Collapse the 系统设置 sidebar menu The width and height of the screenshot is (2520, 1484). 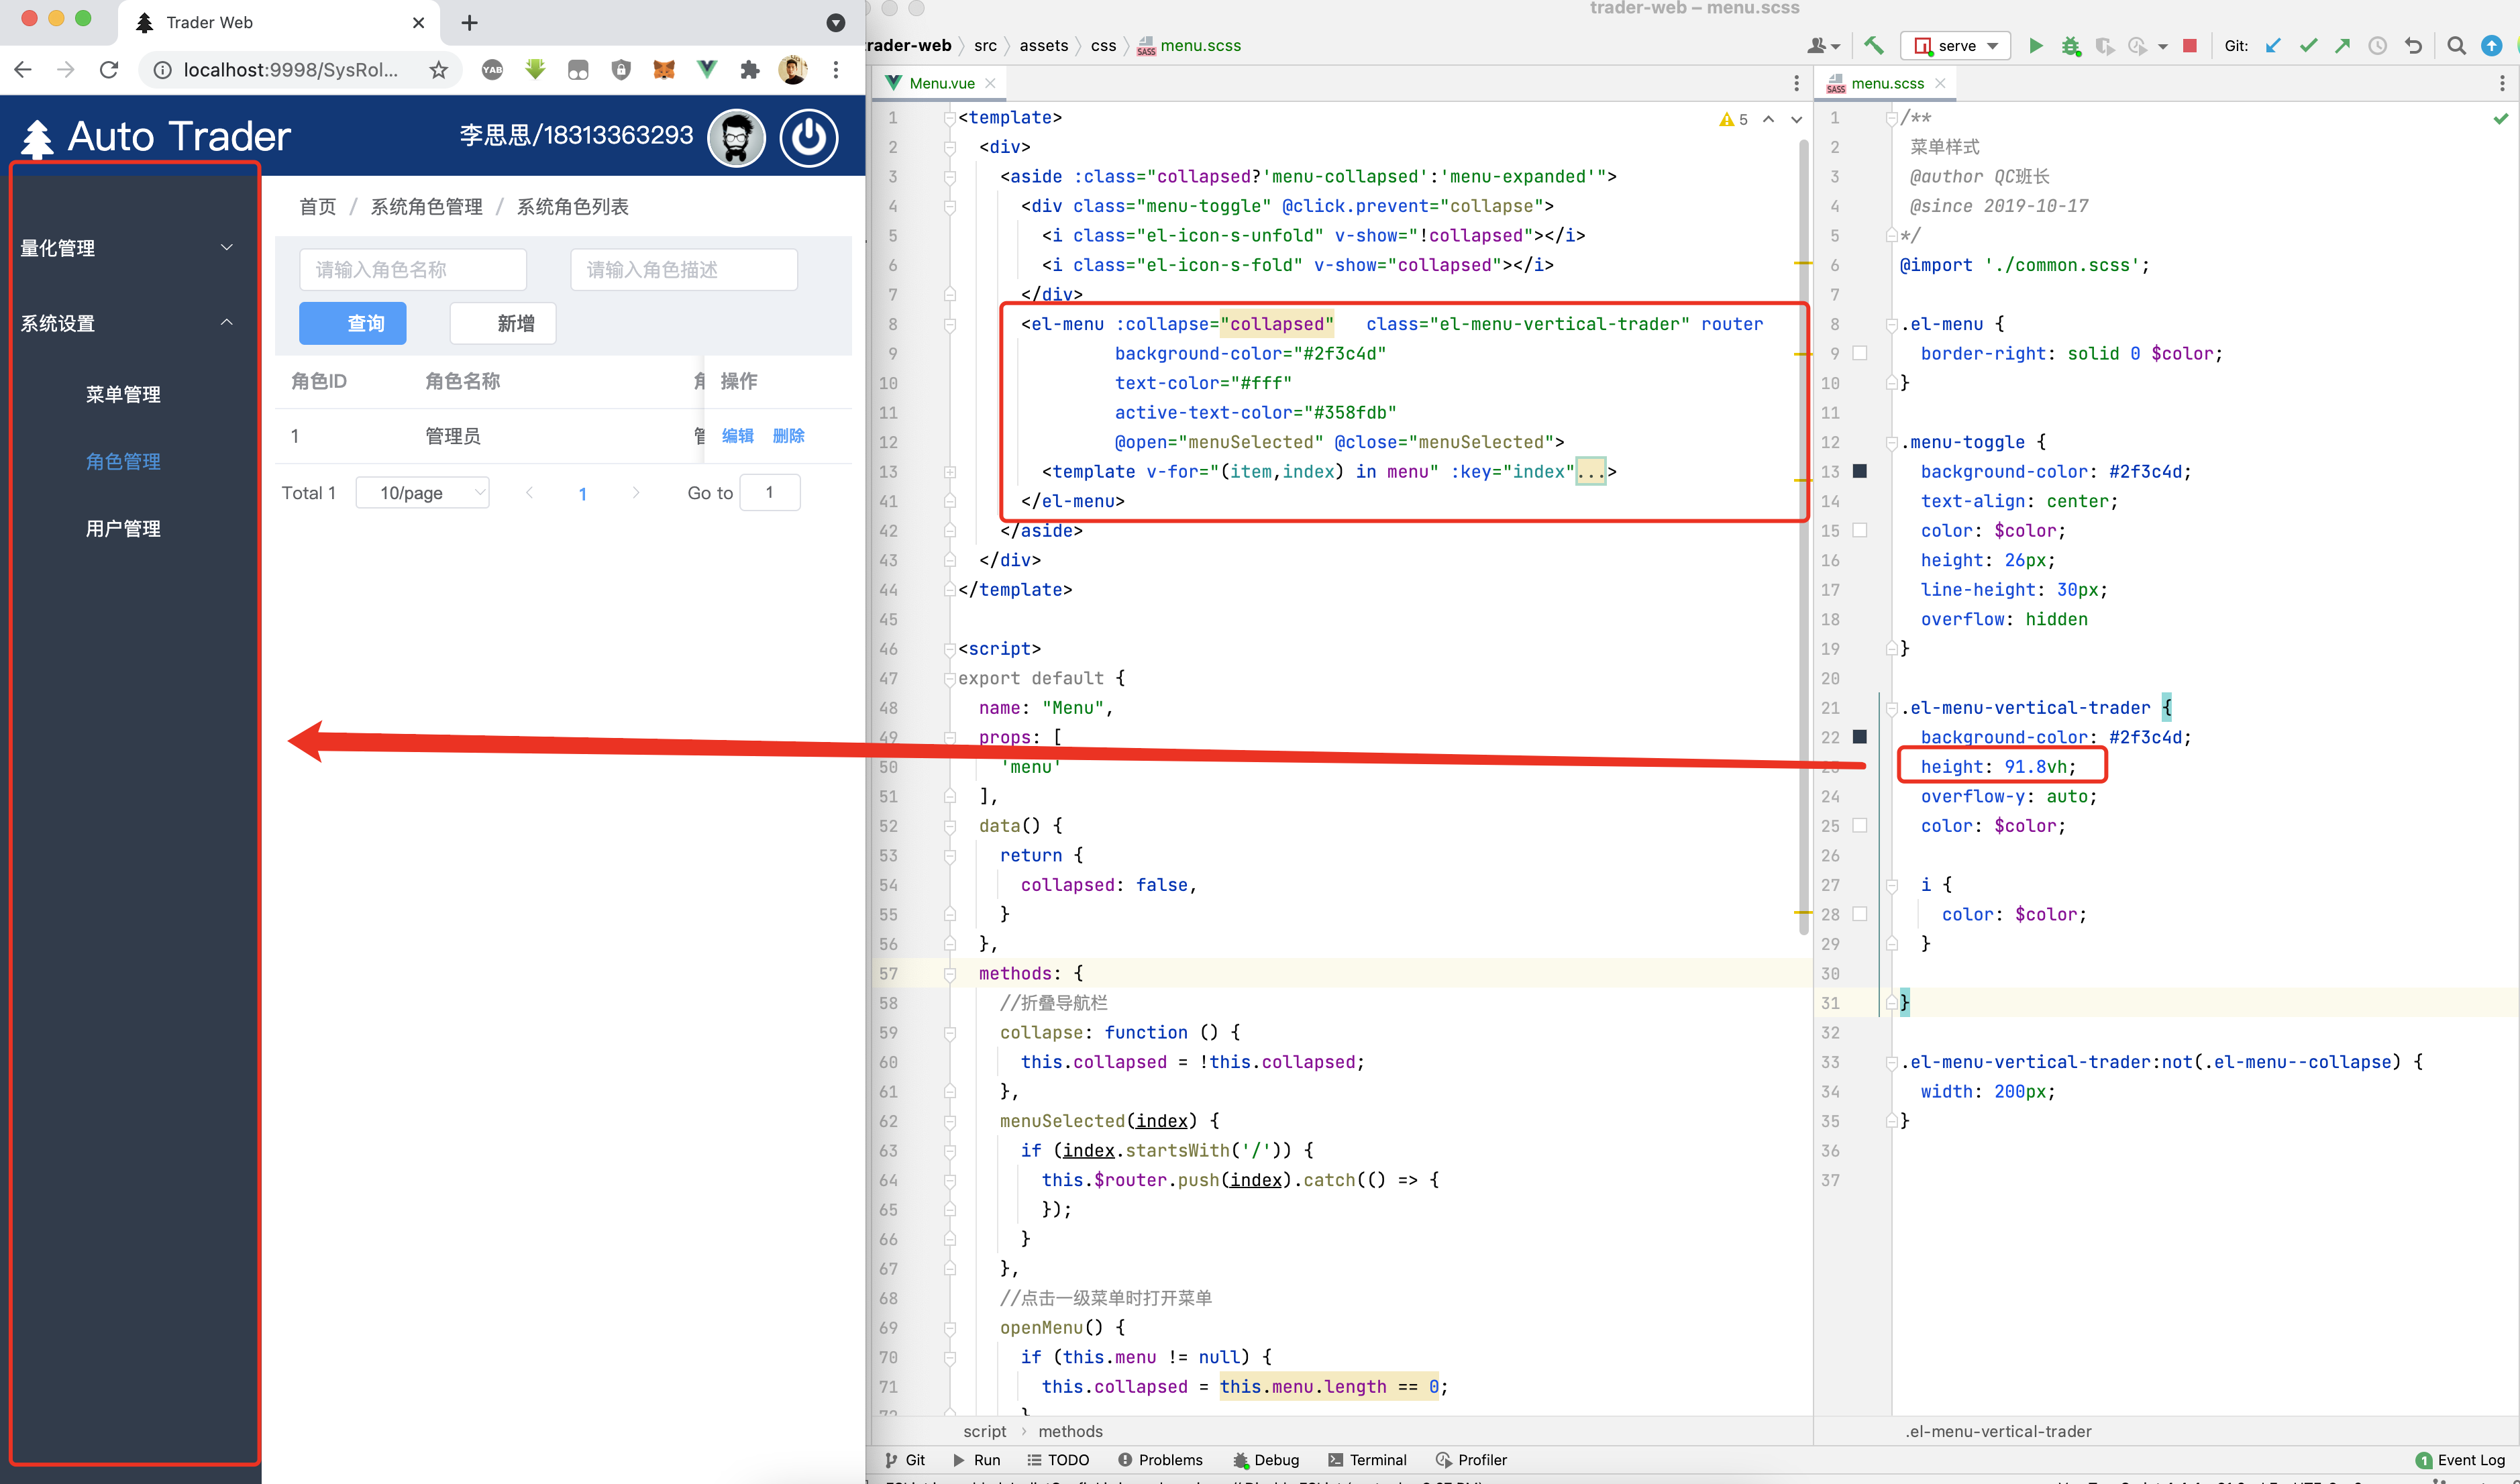128,323
